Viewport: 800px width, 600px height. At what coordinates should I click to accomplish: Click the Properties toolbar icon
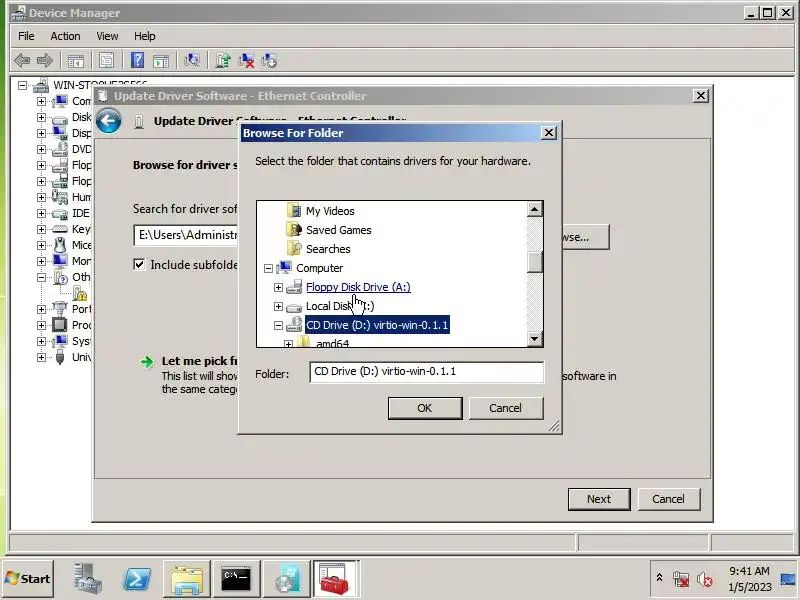[x=107, y=61]
